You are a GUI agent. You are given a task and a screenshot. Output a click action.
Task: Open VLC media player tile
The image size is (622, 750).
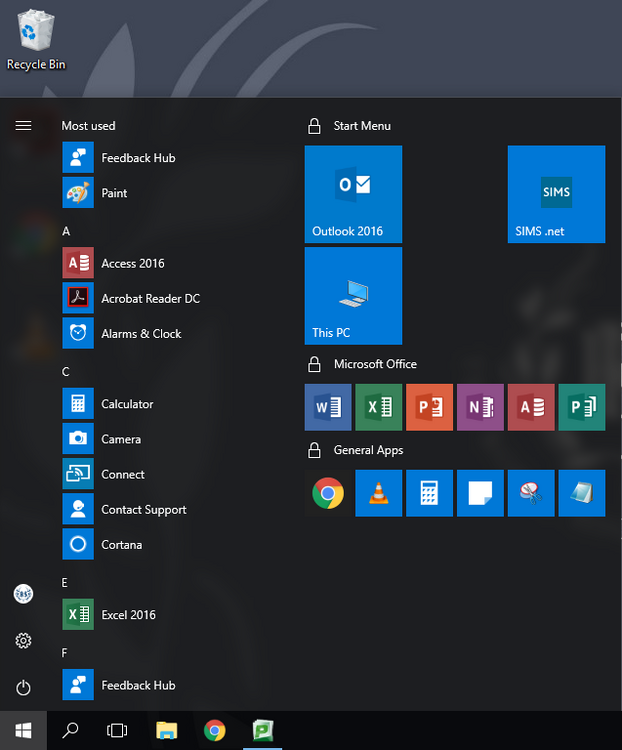[x=378, y=493]
